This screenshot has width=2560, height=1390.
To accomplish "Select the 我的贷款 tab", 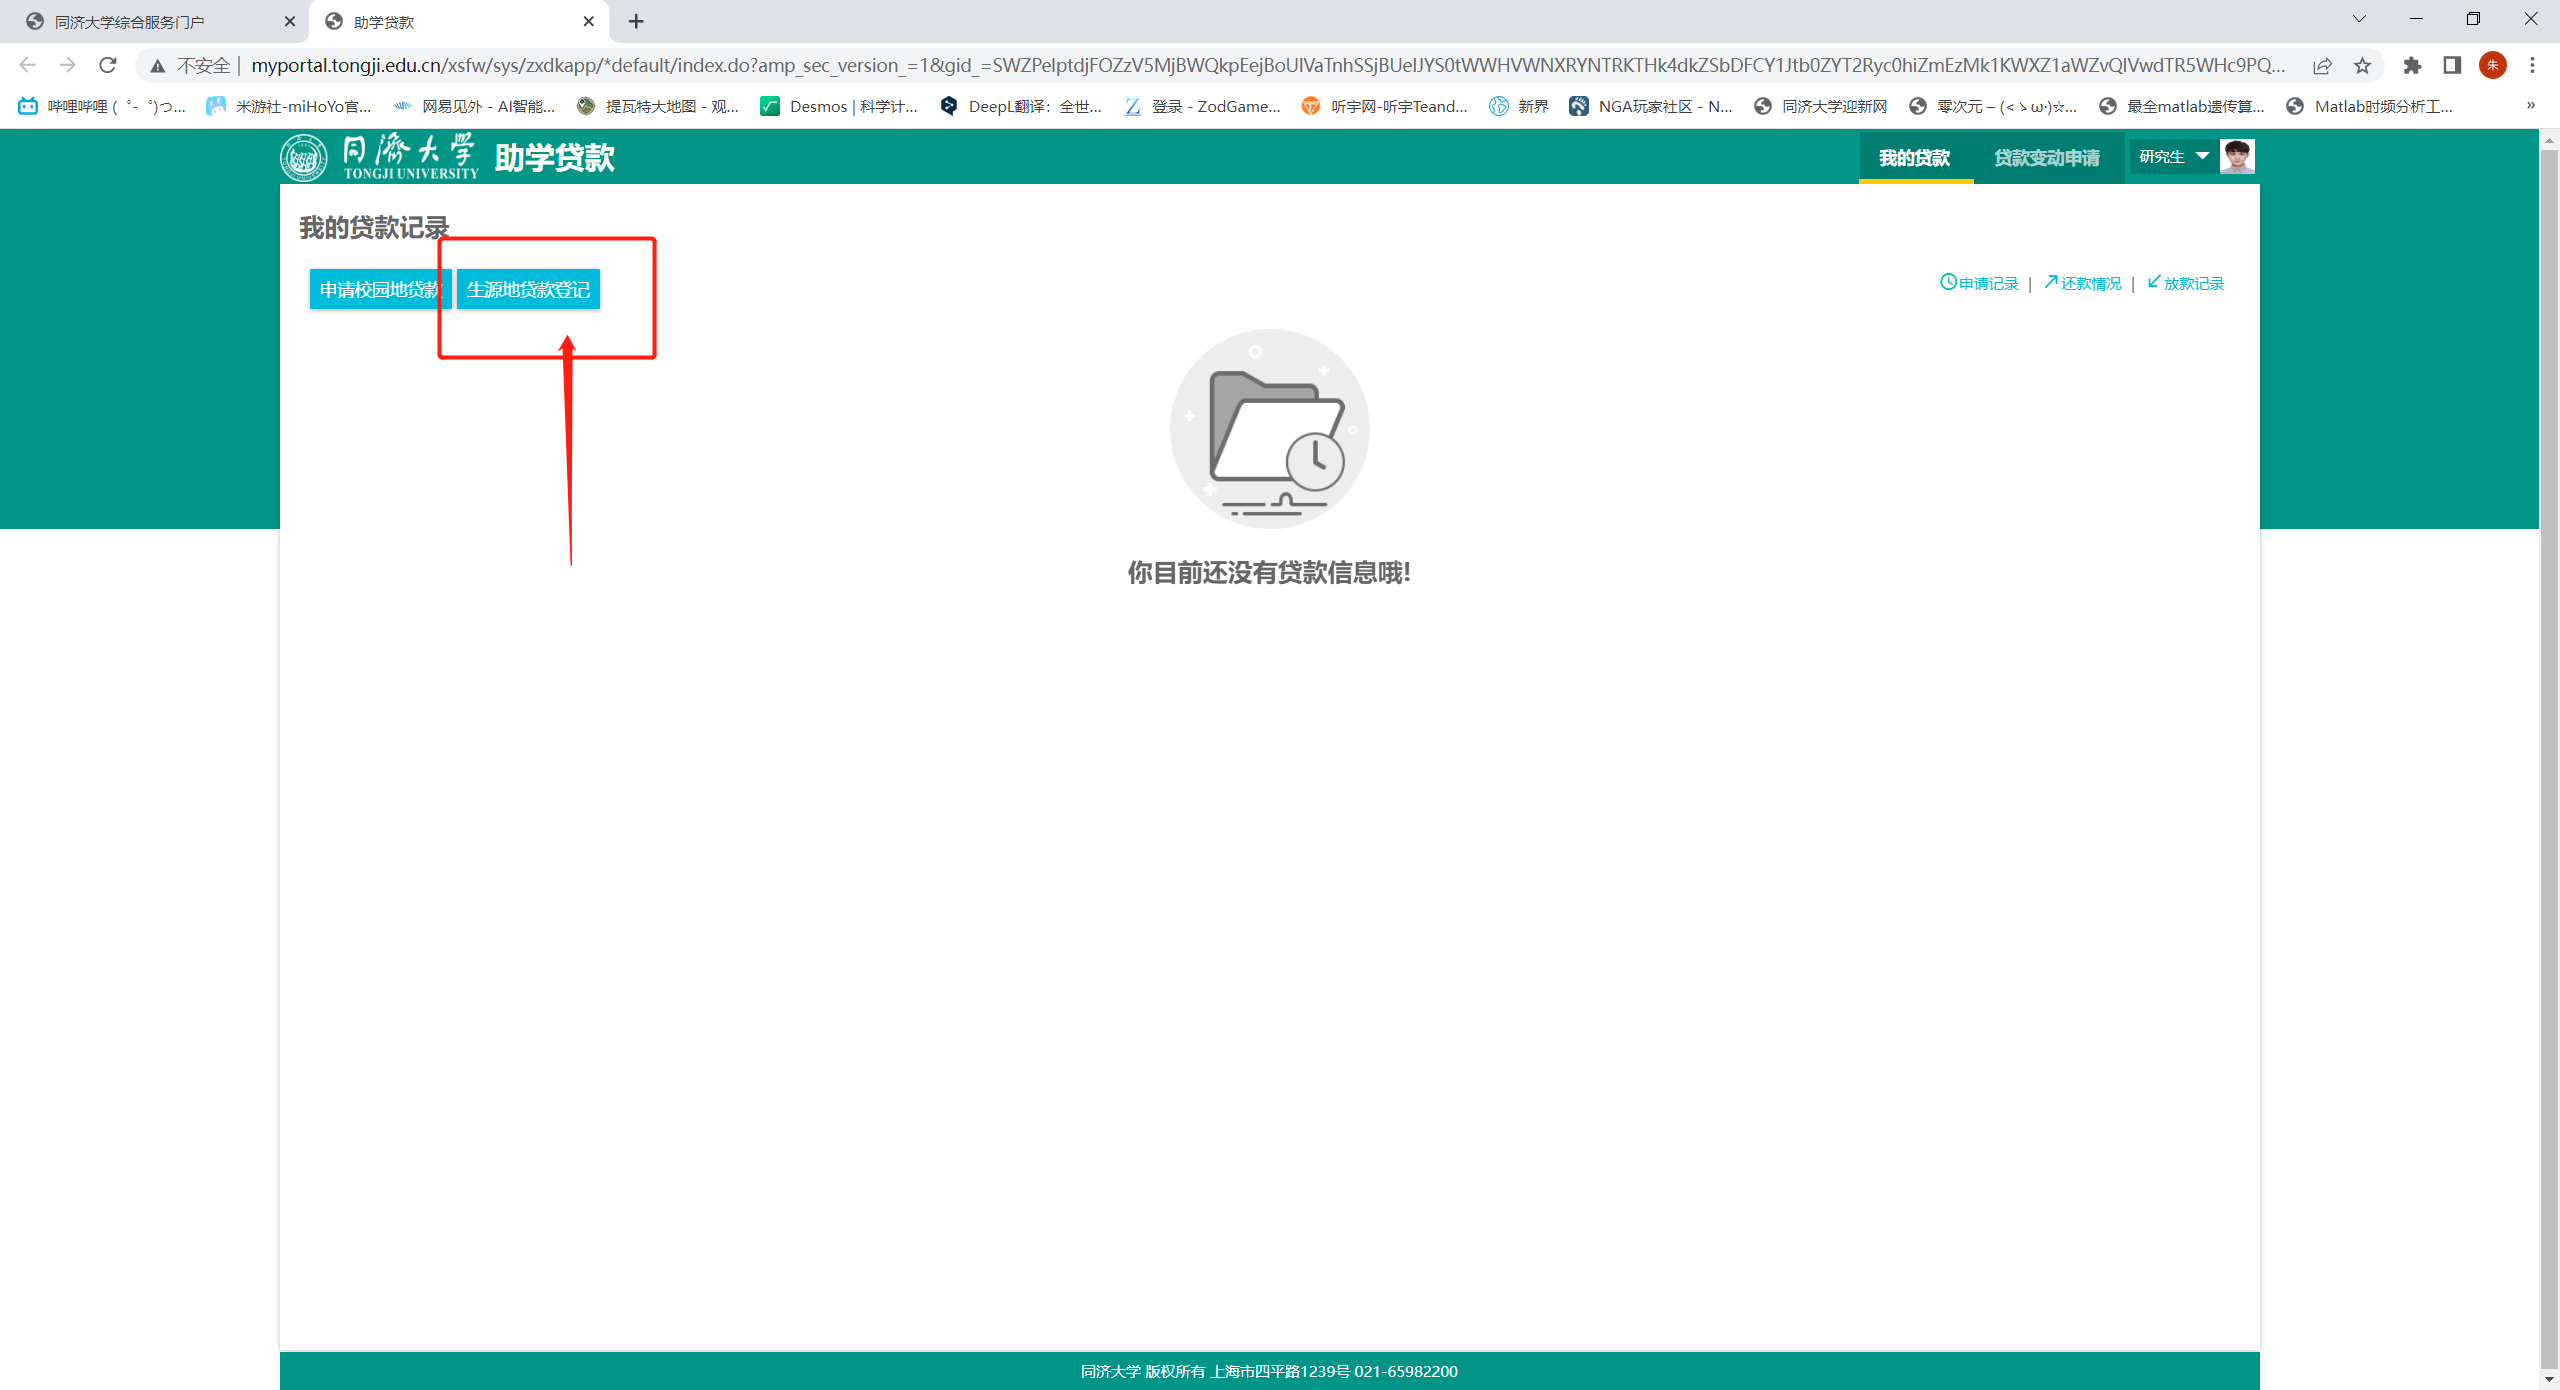I will pyautogui.click(x=1914, y=158).
